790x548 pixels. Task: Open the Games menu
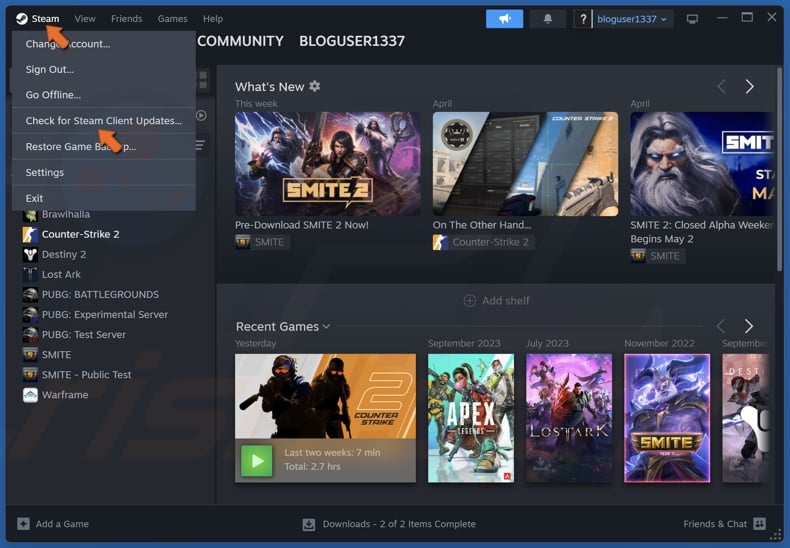tap(172, 19)
